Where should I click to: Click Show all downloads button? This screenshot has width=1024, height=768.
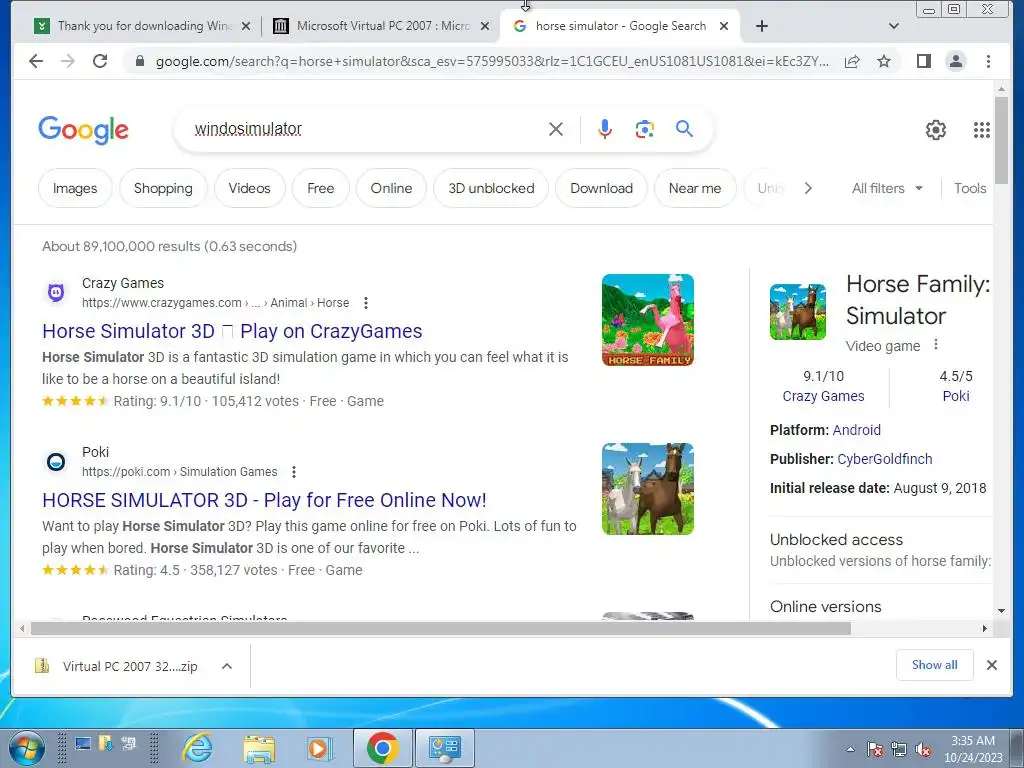click(x=935, y=665)
